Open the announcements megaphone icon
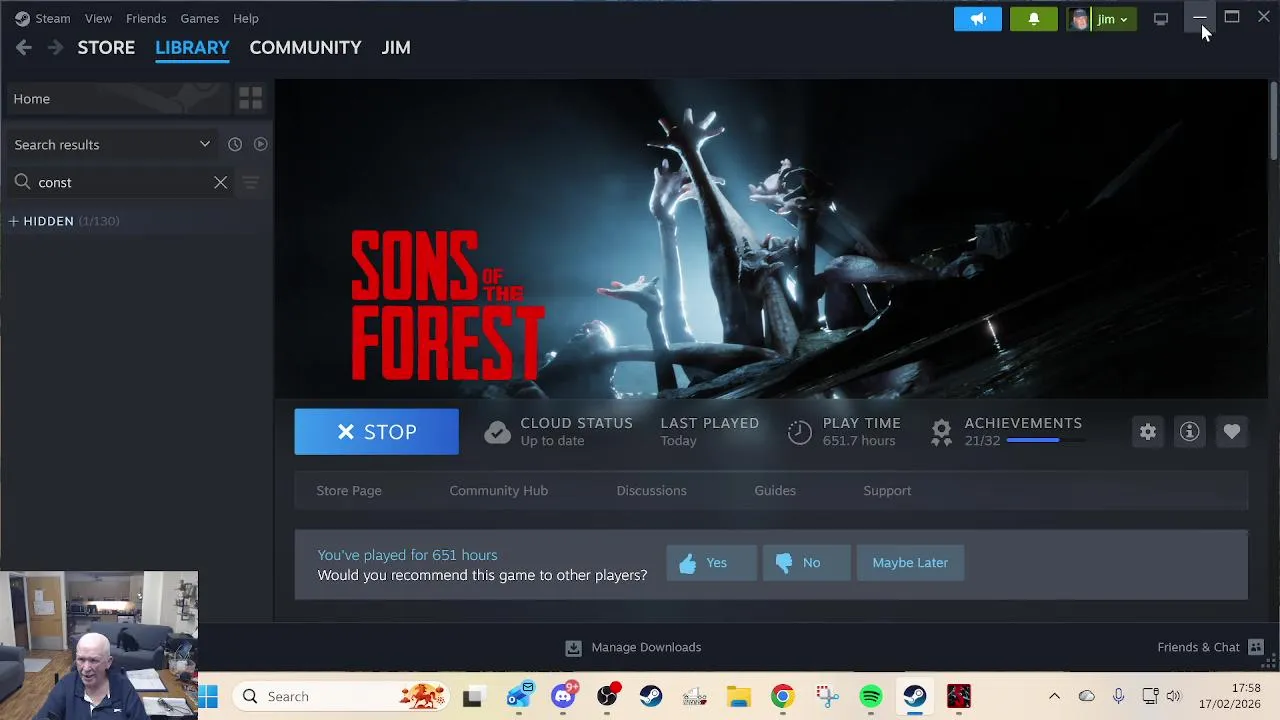Image resolution: width=1280 pixels, height=720 pixels. 978,19
